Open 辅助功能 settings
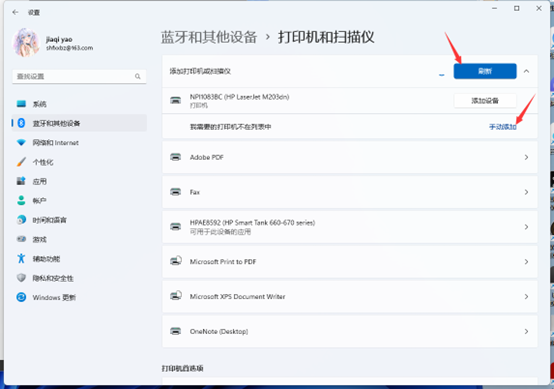 79,259
